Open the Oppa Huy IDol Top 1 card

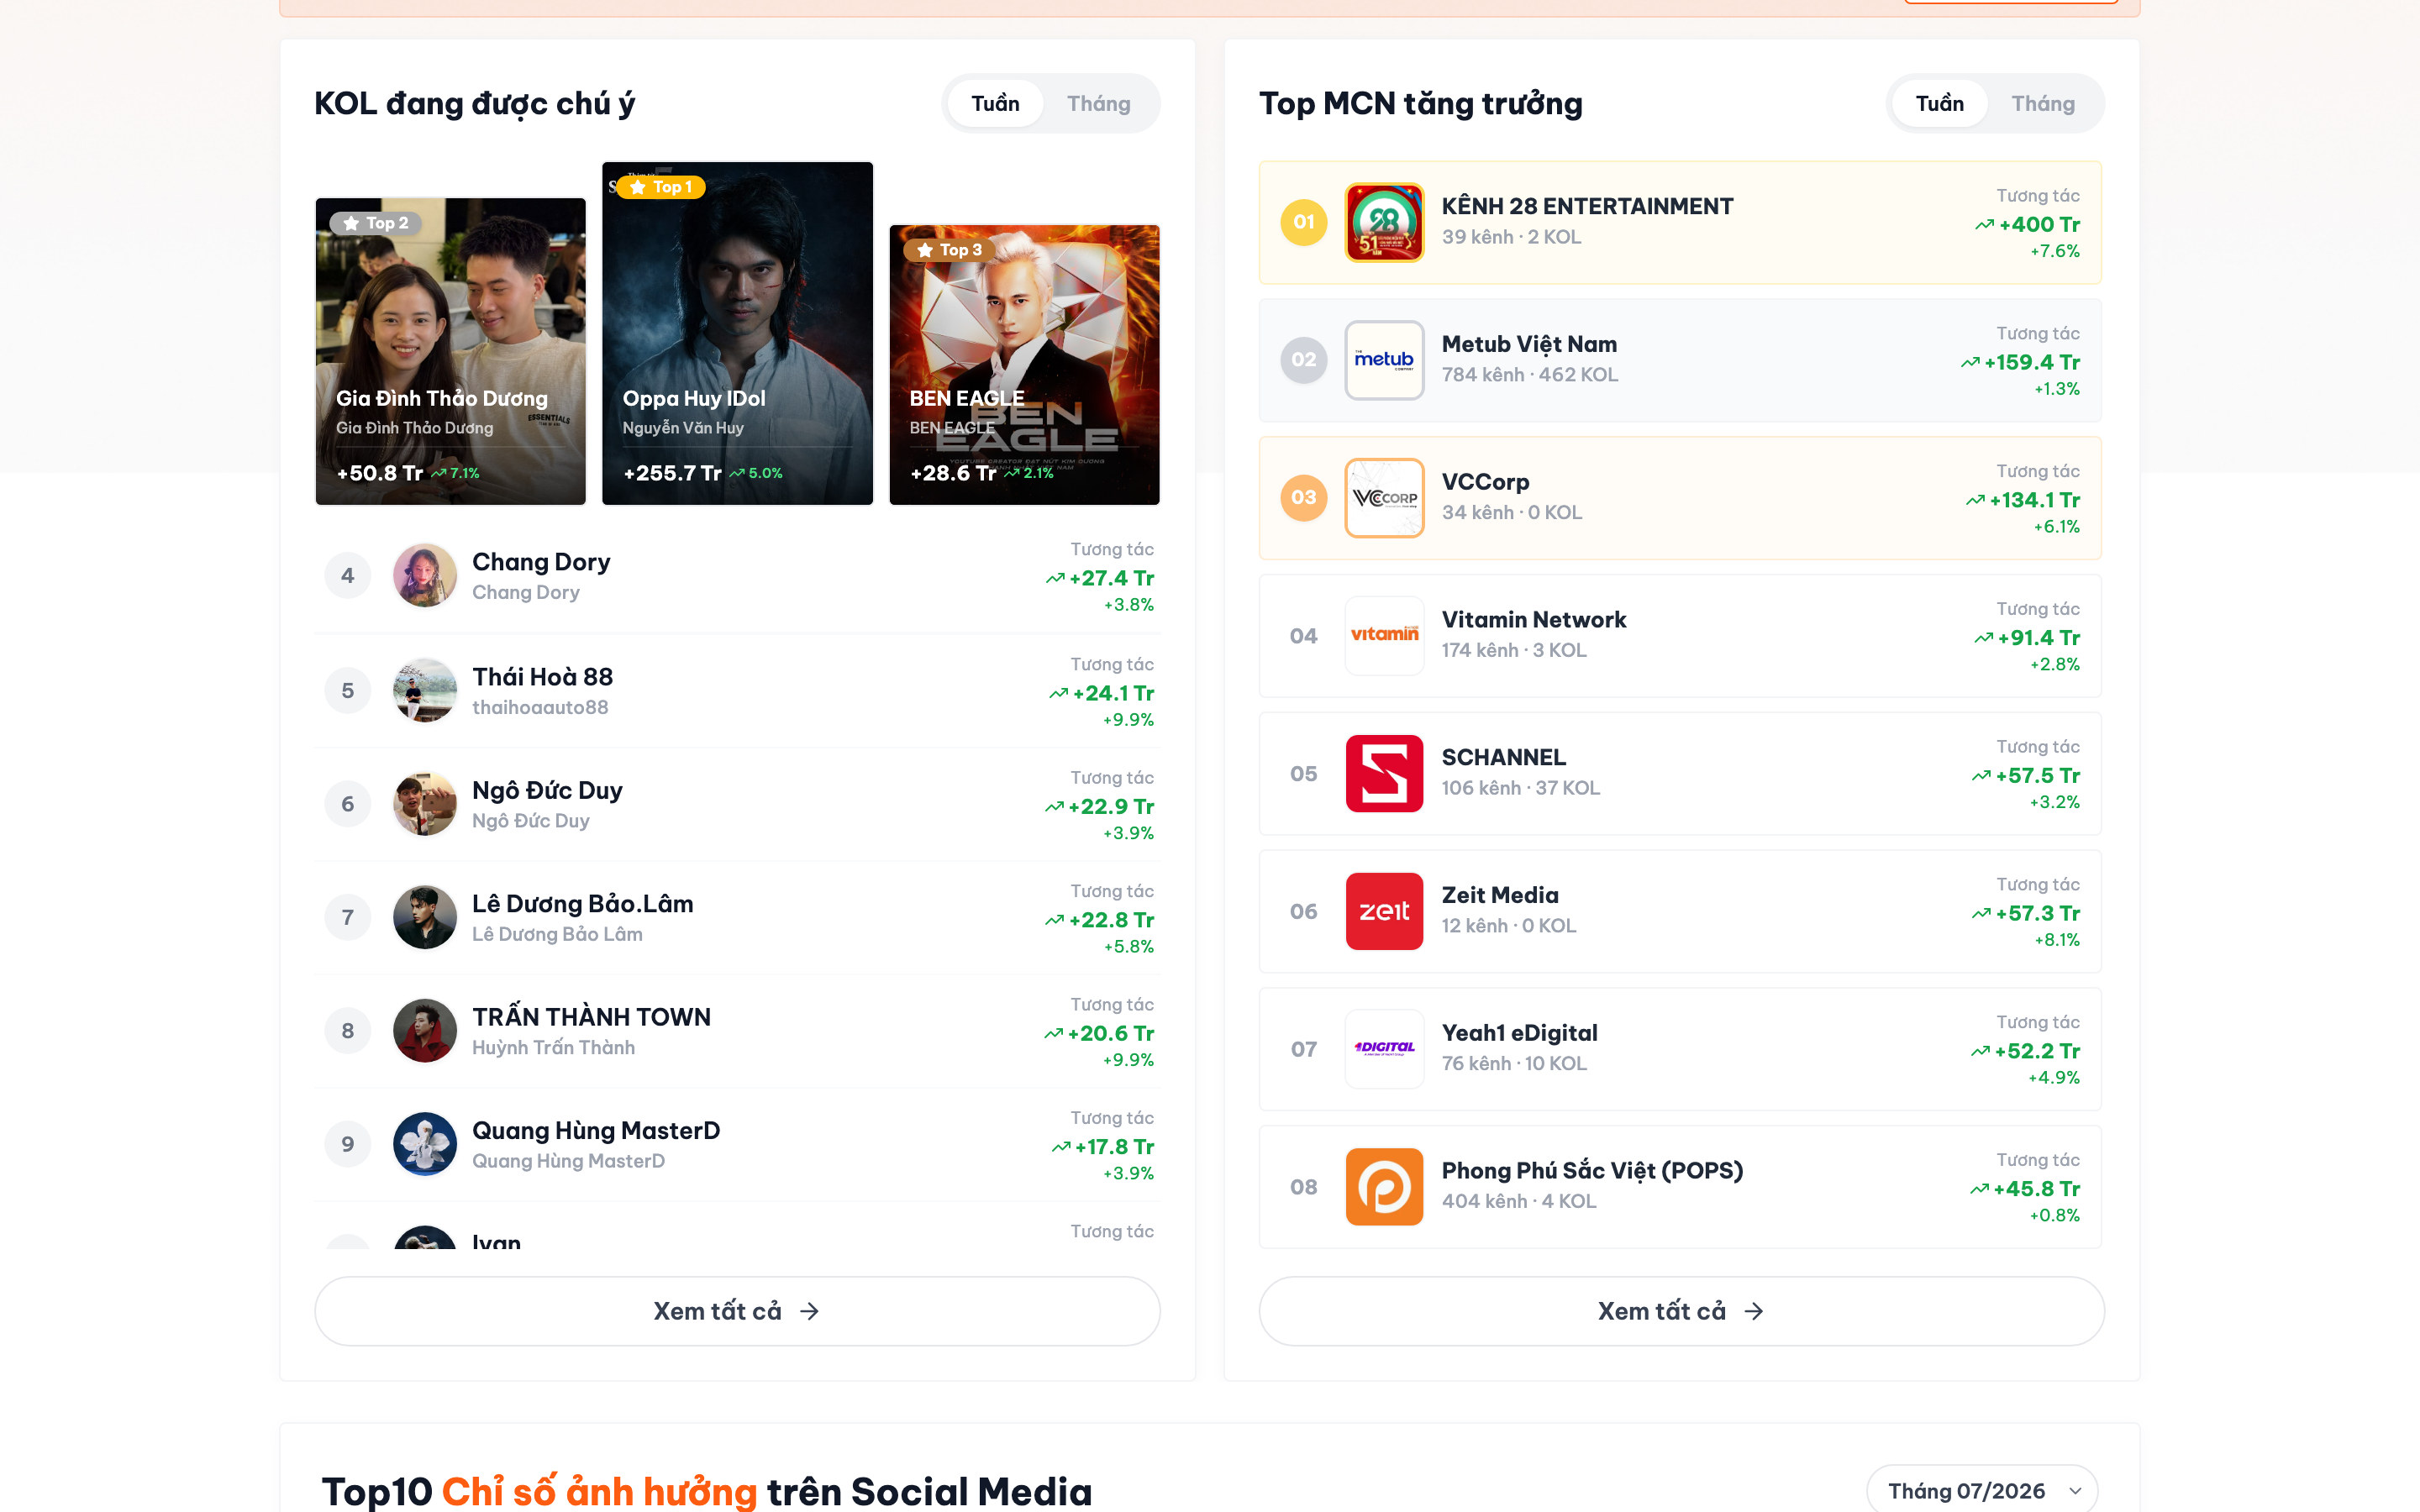tap(737, 333)
